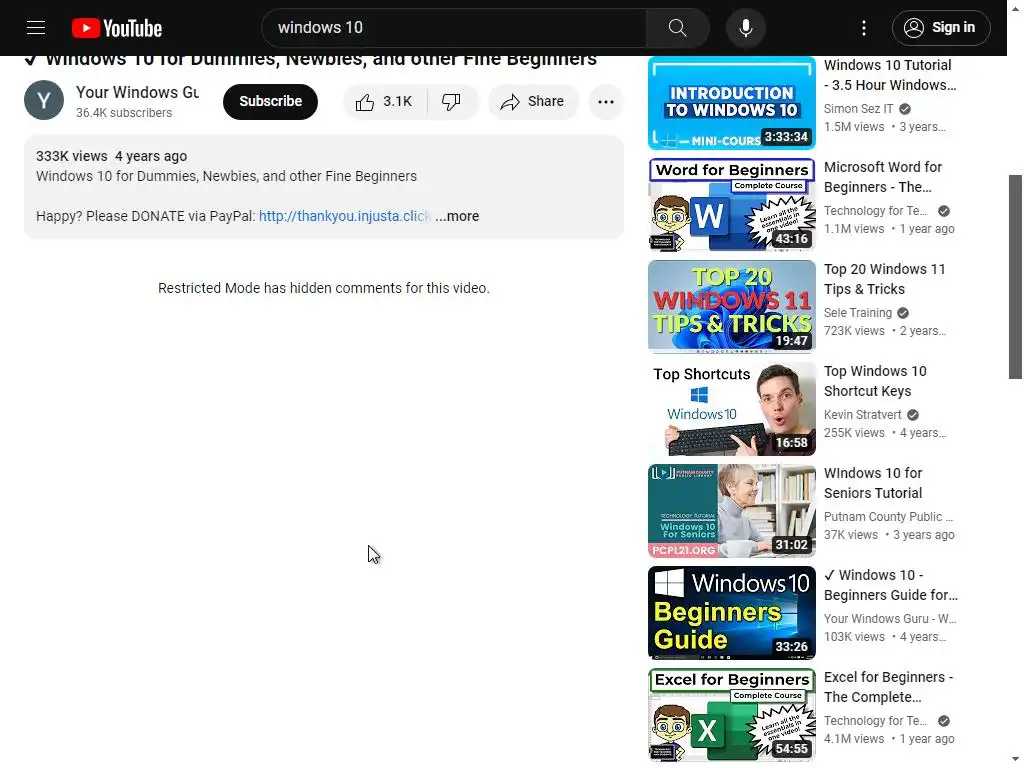Click verified badge beside Simon Sez IT
The image size is (1024, 768).
pyautogui.click(x=904, y=109)
